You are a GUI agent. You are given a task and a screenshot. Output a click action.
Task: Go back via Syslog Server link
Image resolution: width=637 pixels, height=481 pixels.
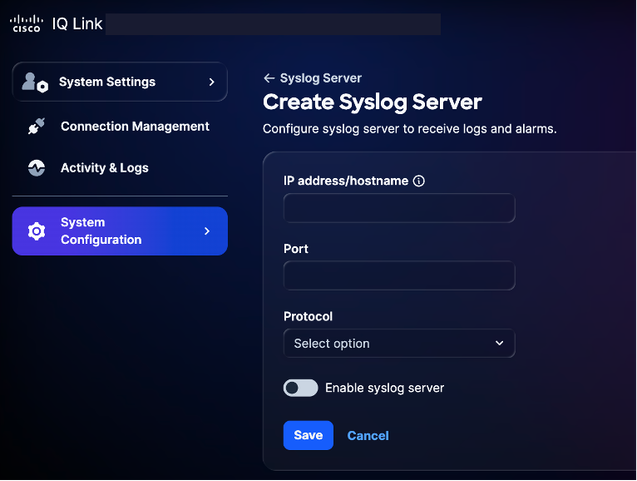pyautogui.click(x=321, y=78)
